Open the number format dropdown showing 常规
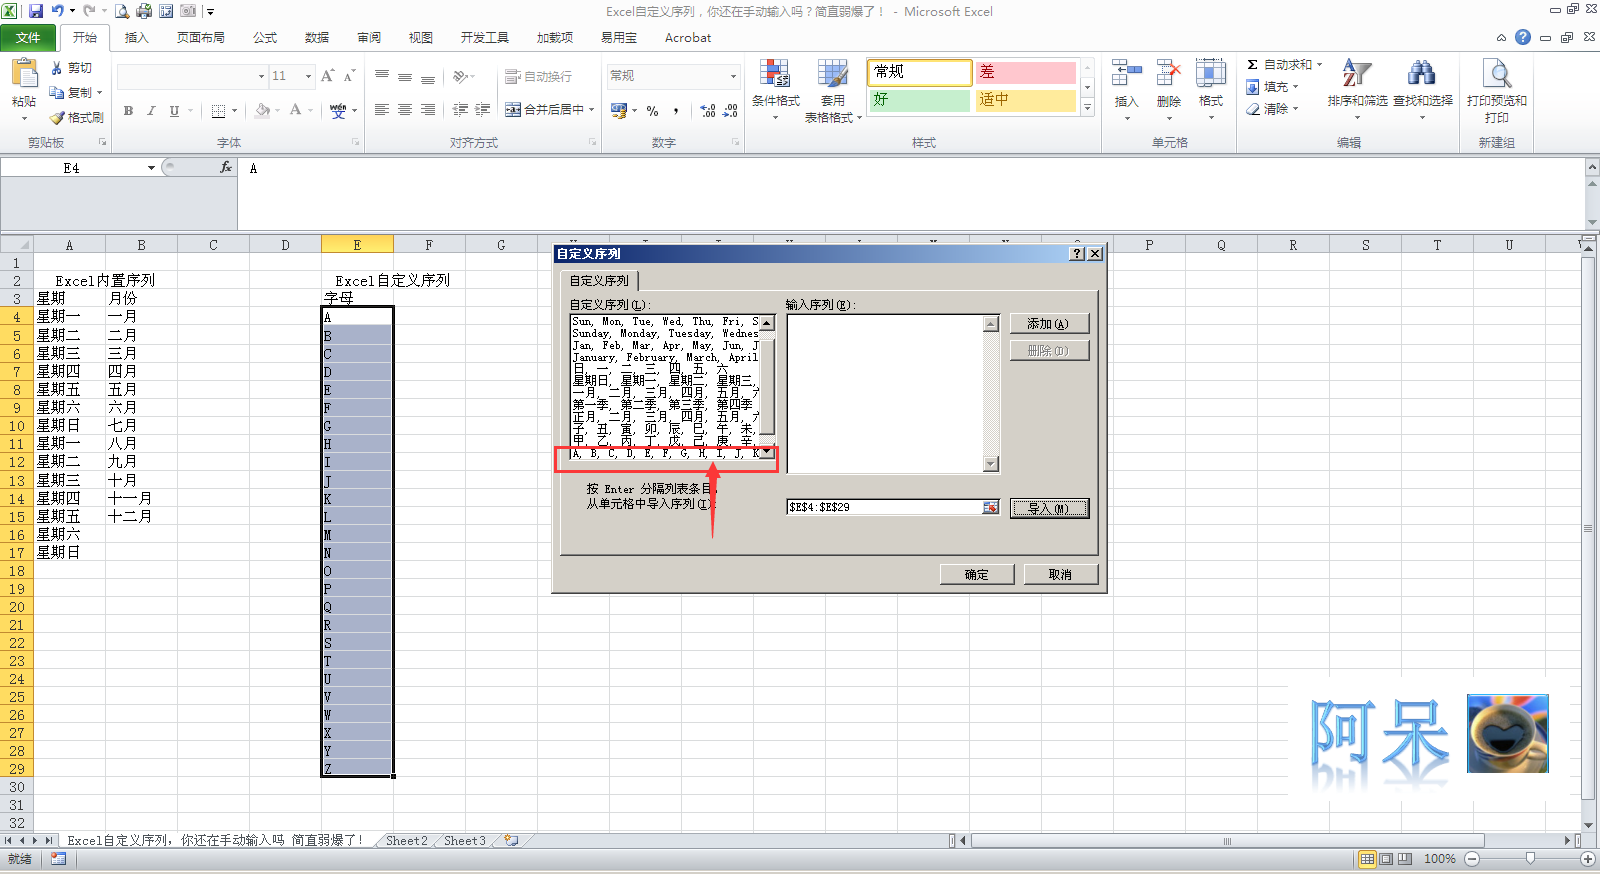 pyautogui.click(x=733, y=76)
